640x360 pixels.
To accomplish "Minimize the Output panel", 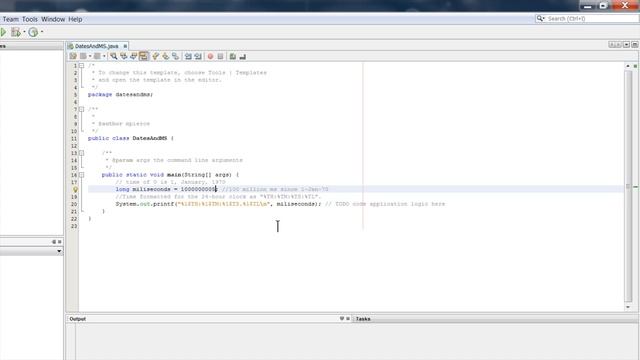I will click(x=342, y=318).
